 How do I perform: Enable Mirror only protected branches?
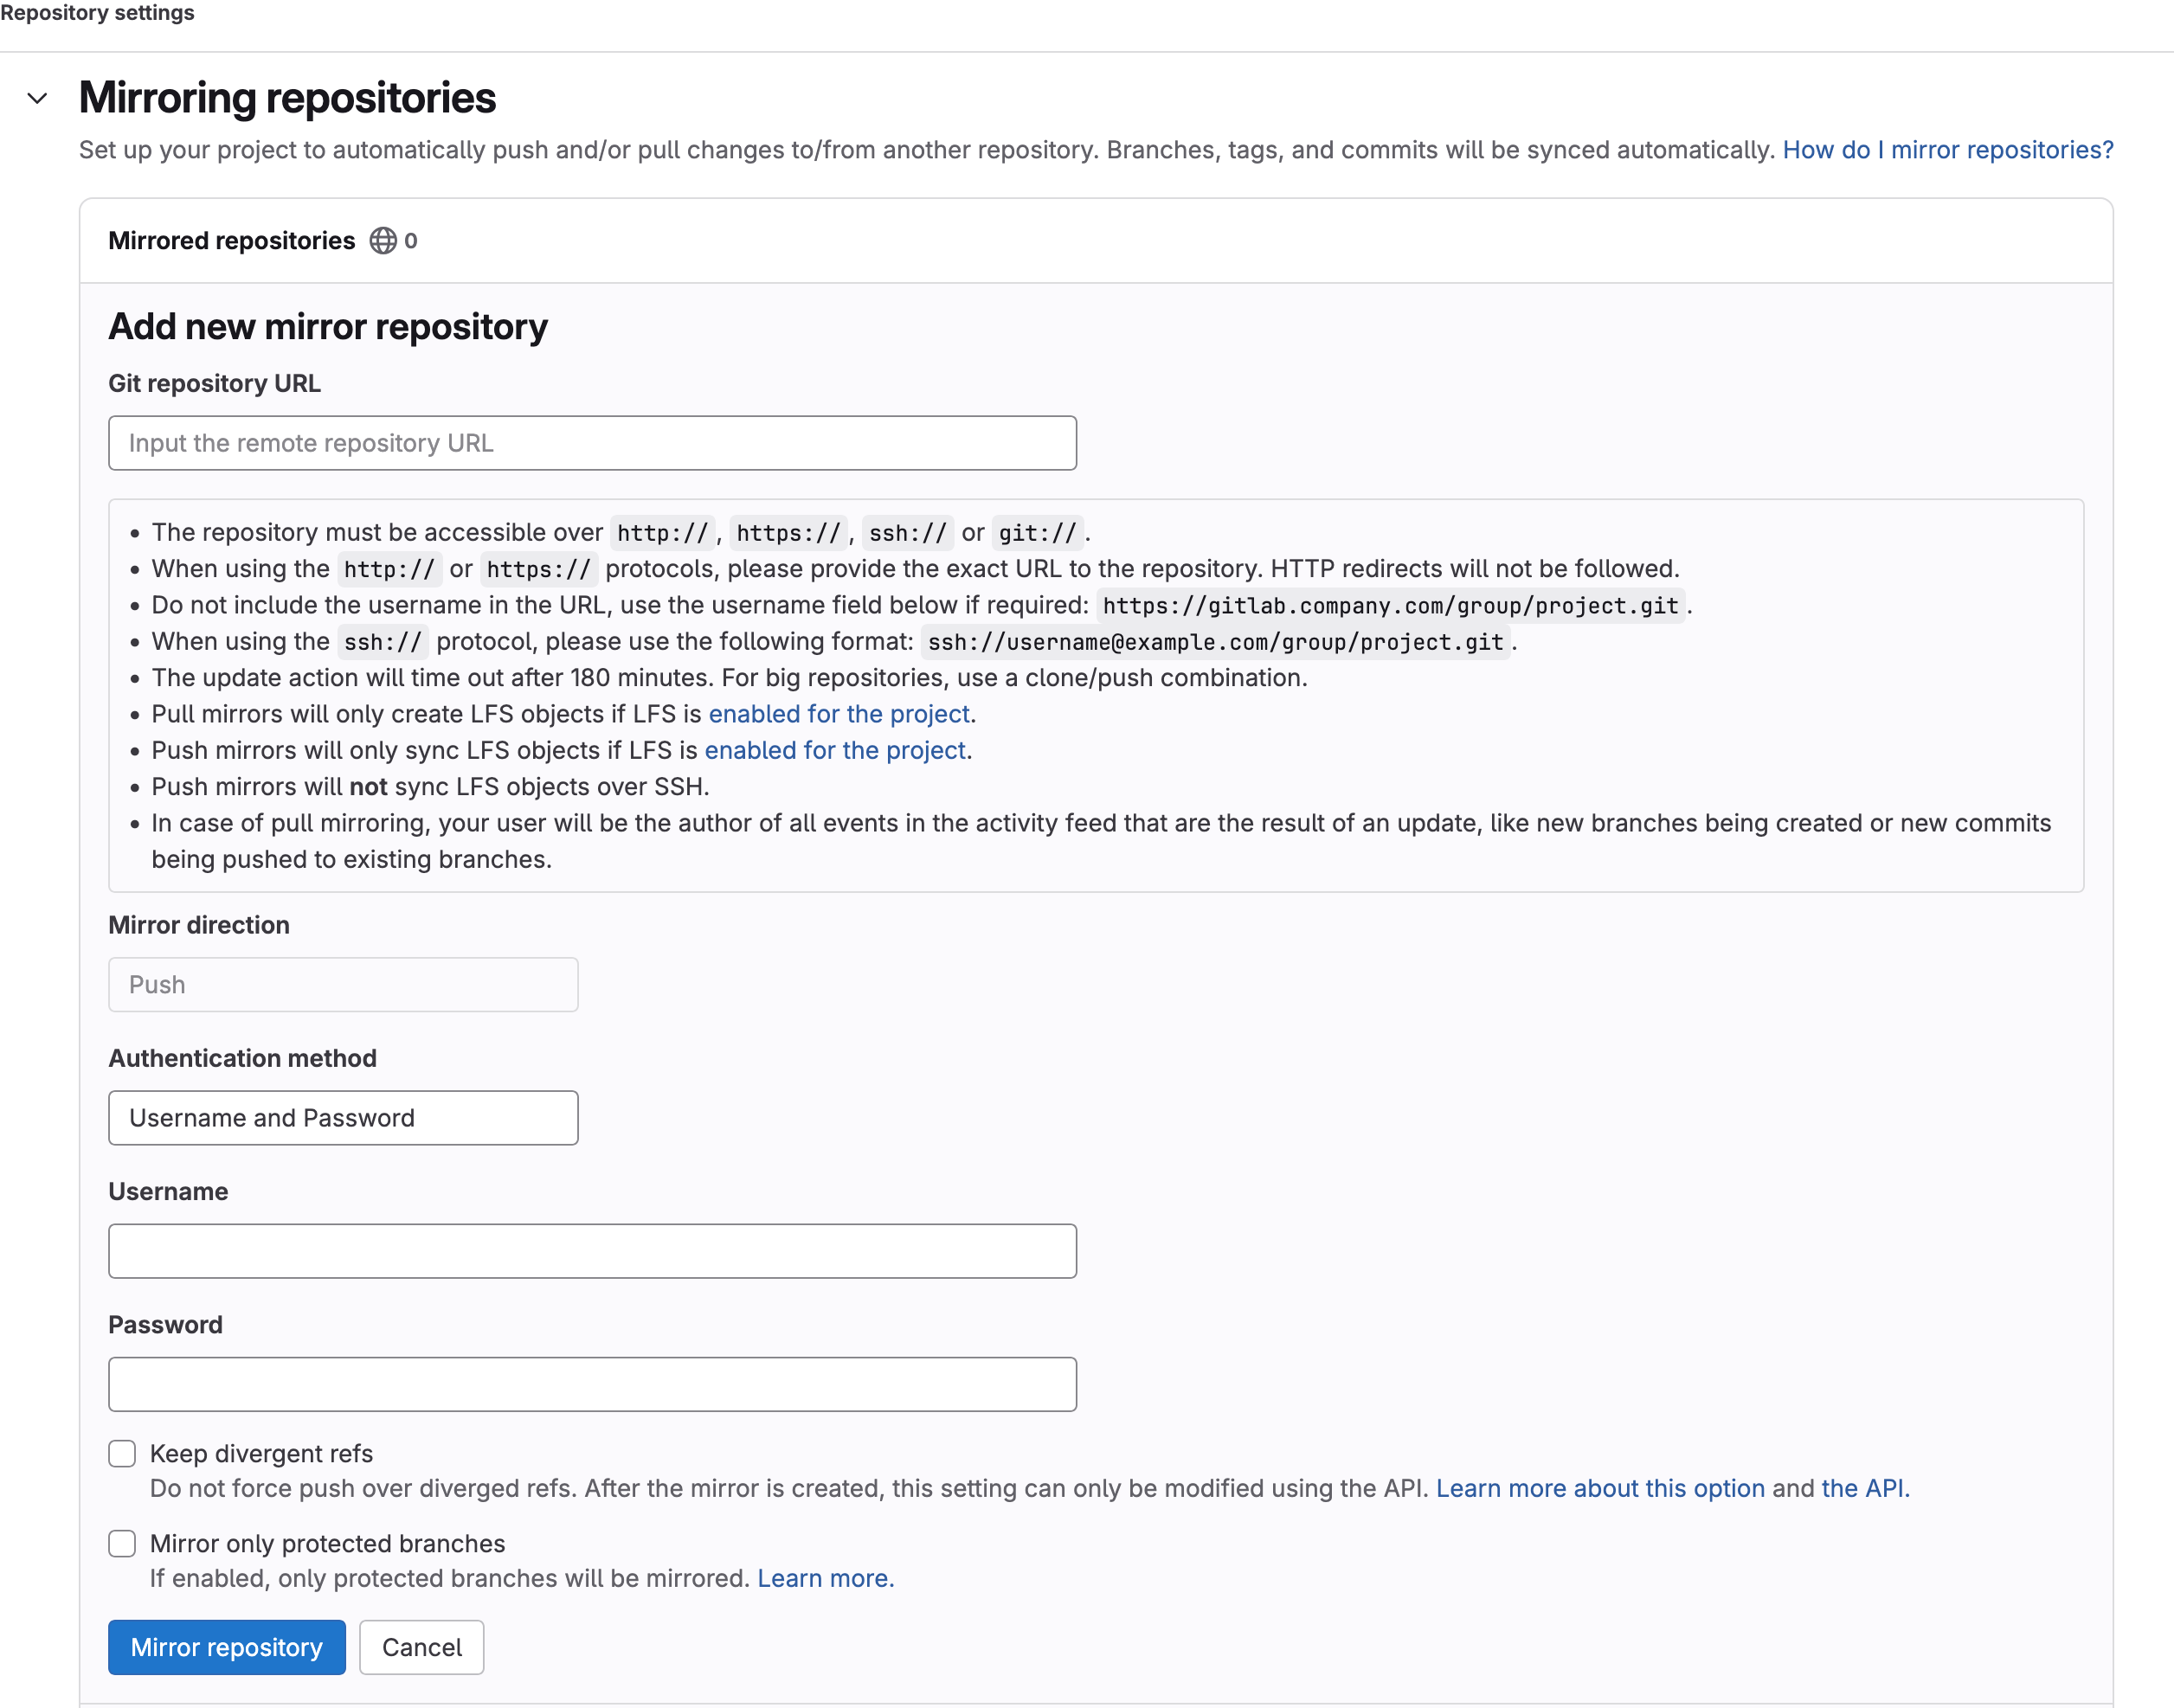(121, 1543)
